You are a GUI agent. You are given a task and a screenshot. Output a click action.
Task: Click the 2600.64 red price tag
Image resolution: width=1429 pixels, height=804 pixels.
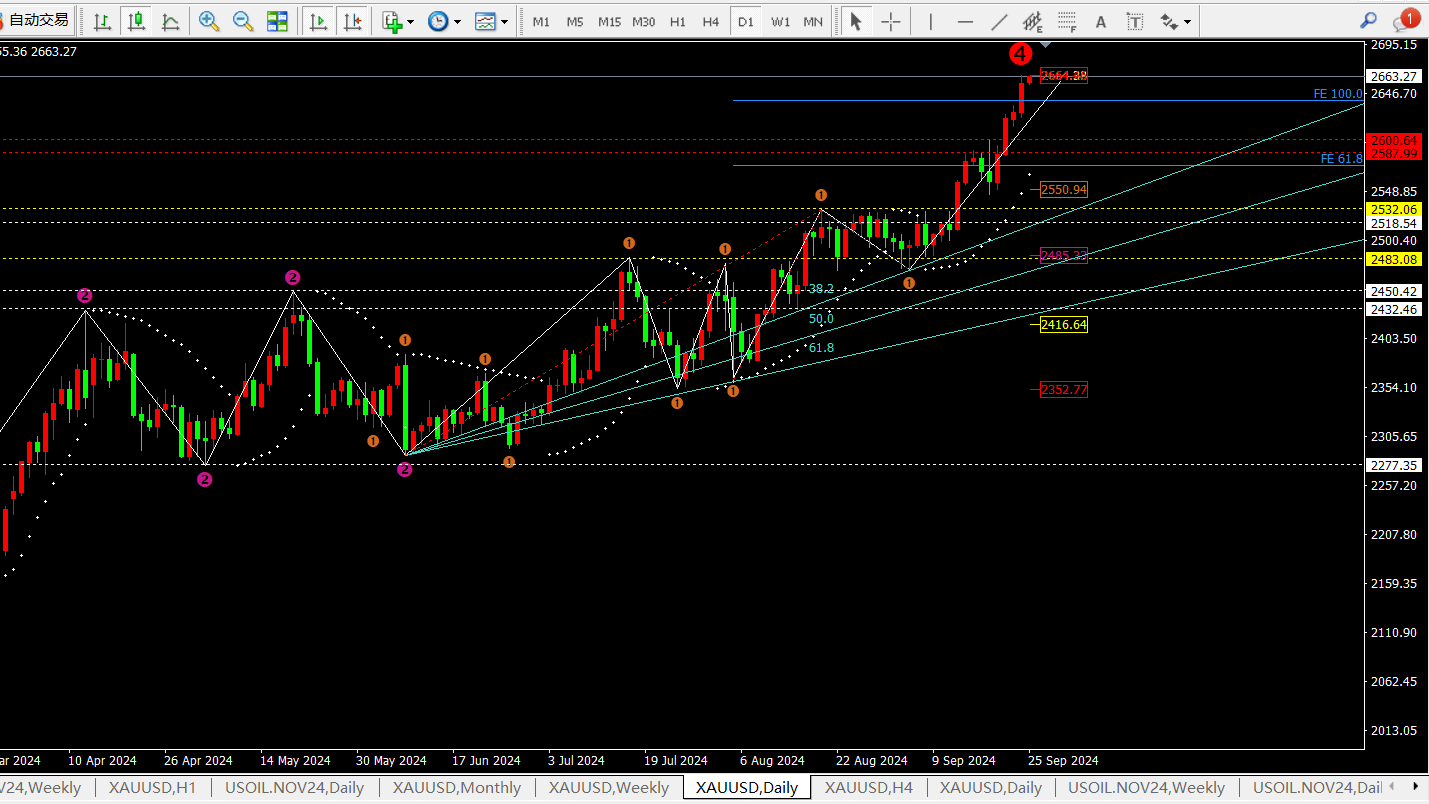point(1394,141)
